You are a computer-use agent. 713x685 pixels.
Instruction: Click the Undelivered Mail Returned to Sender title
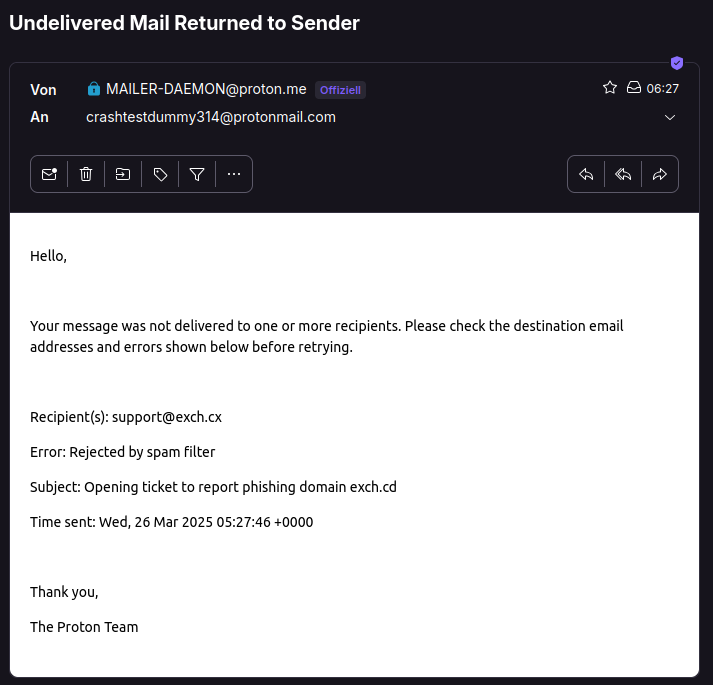(184, 23)
